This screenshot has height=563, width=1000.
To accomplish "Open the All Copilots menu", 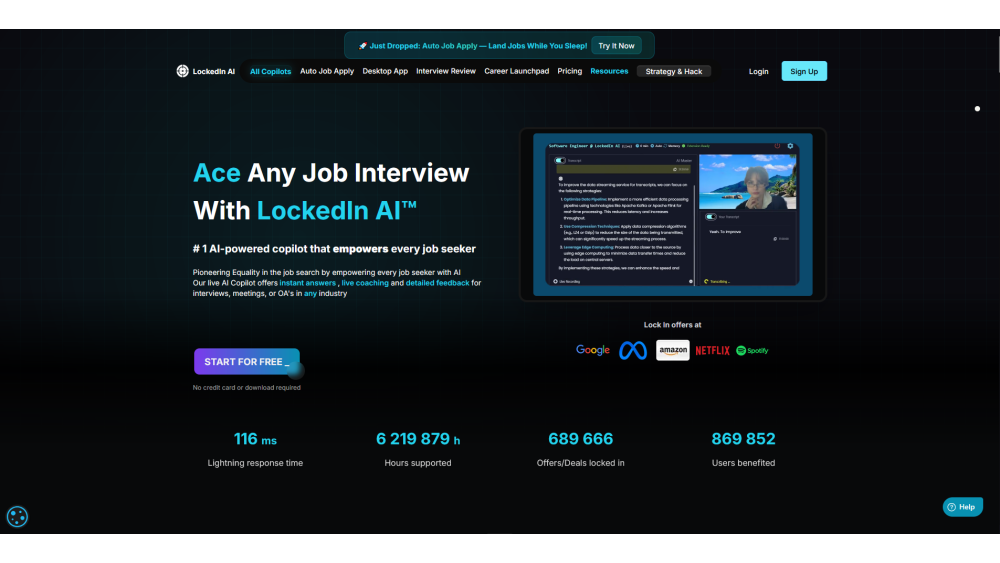I will (270, 71).
